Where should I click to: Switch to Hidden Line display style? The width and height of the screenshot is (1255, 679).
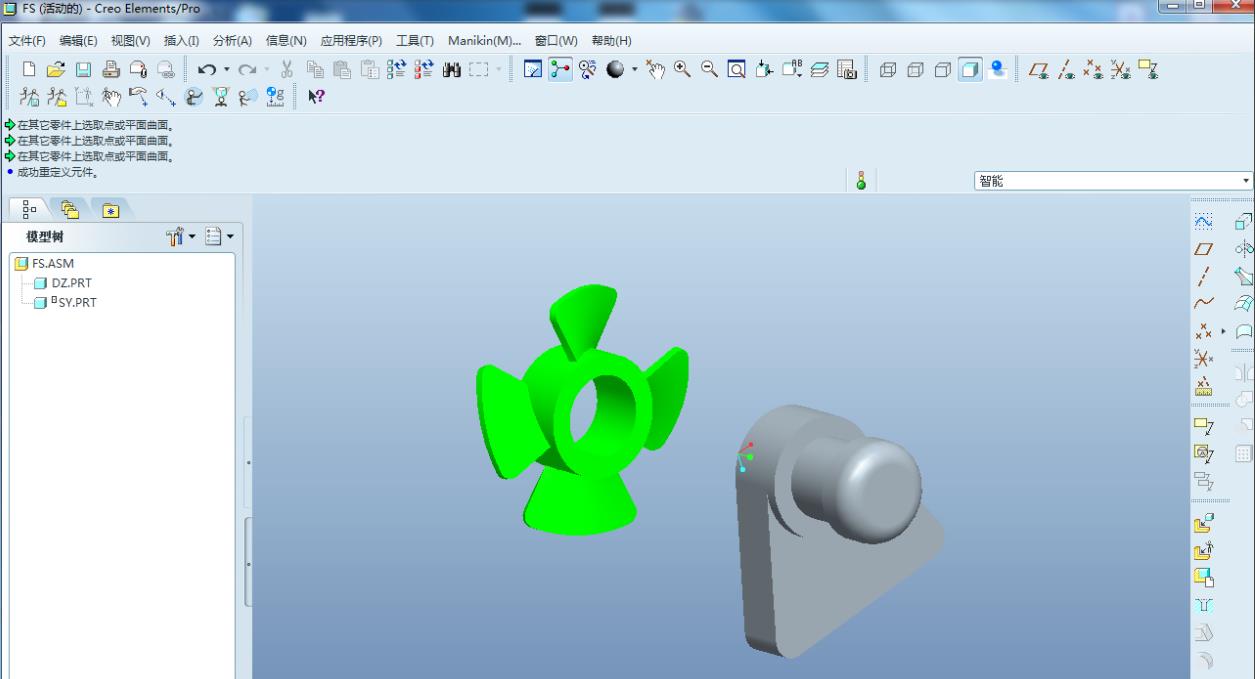[914, 70]
